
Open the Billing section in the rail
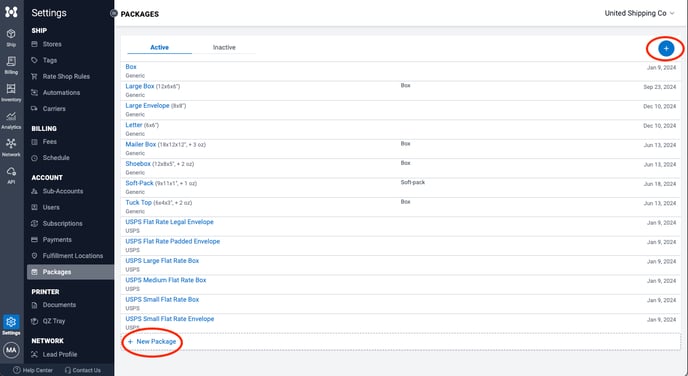coord(11,65)
